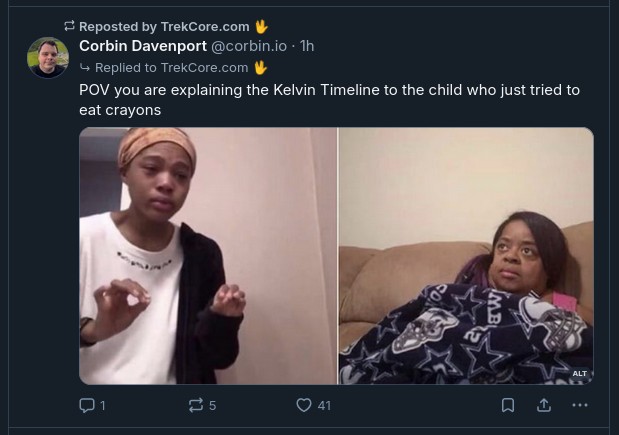Image resolution: width=619 pixels, height=435 pixels.
Task: Click the reply count number 1
Action: point(103,405)
